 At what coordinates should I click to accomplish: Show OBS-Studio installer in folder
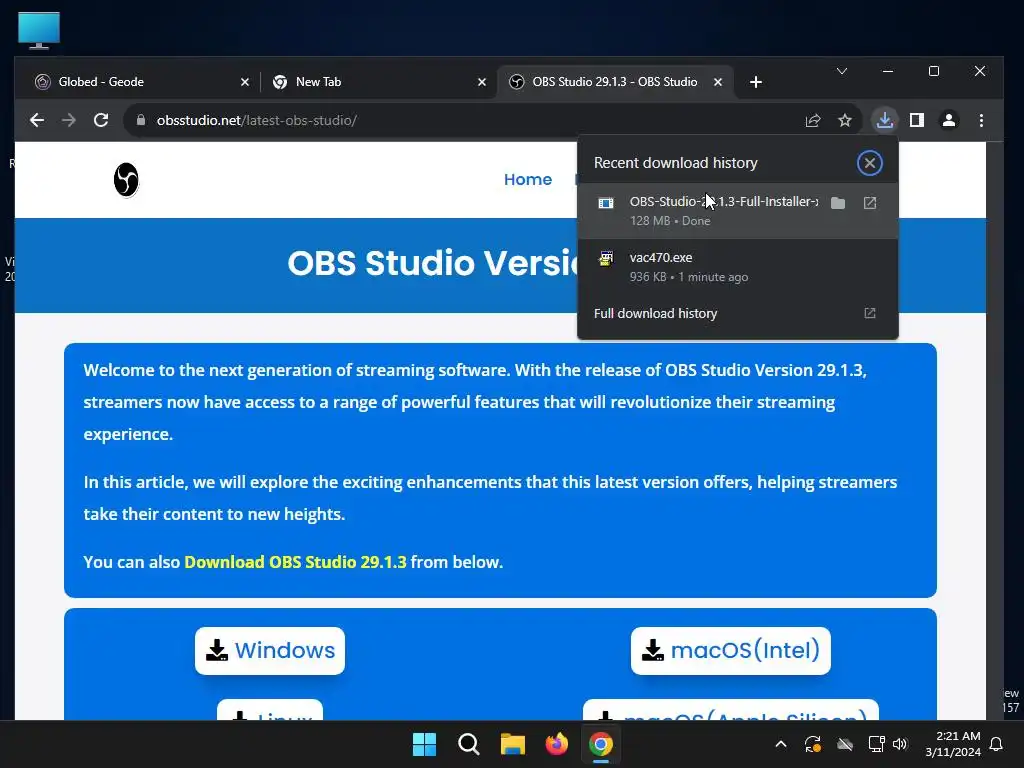click(838, 203)
